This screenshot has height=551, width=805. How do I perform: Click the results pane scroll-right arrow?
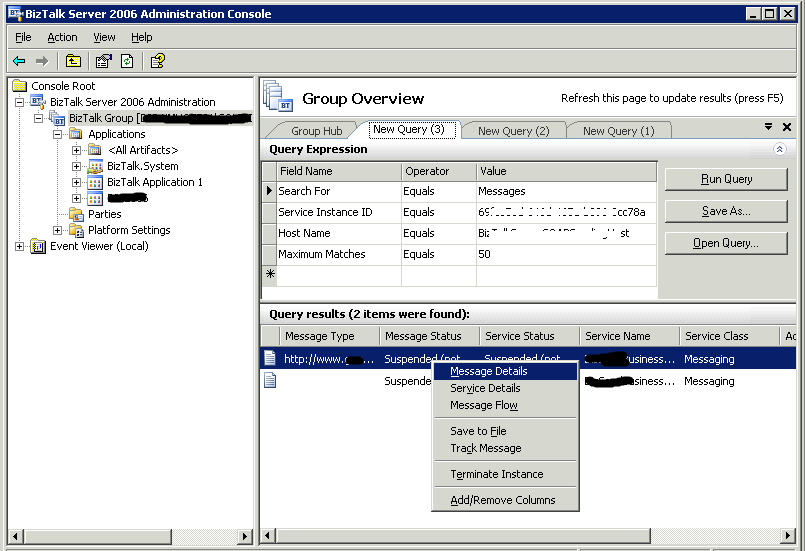[x=788, y=536]
